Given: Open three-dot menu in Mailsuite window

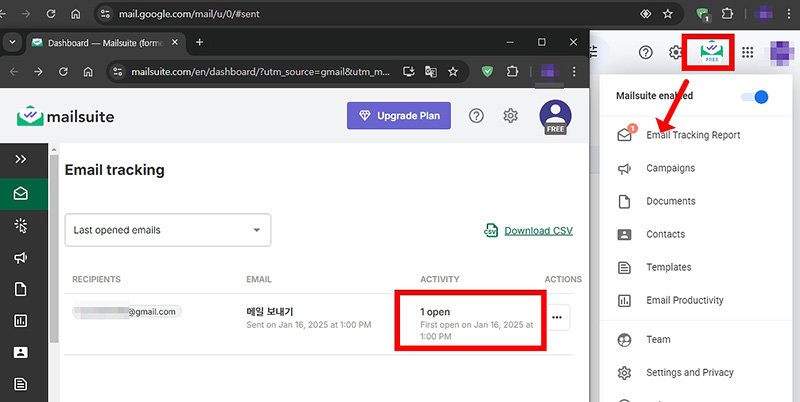Looking at the screenshot, I should pyautogui.click(x=574, y=71).
